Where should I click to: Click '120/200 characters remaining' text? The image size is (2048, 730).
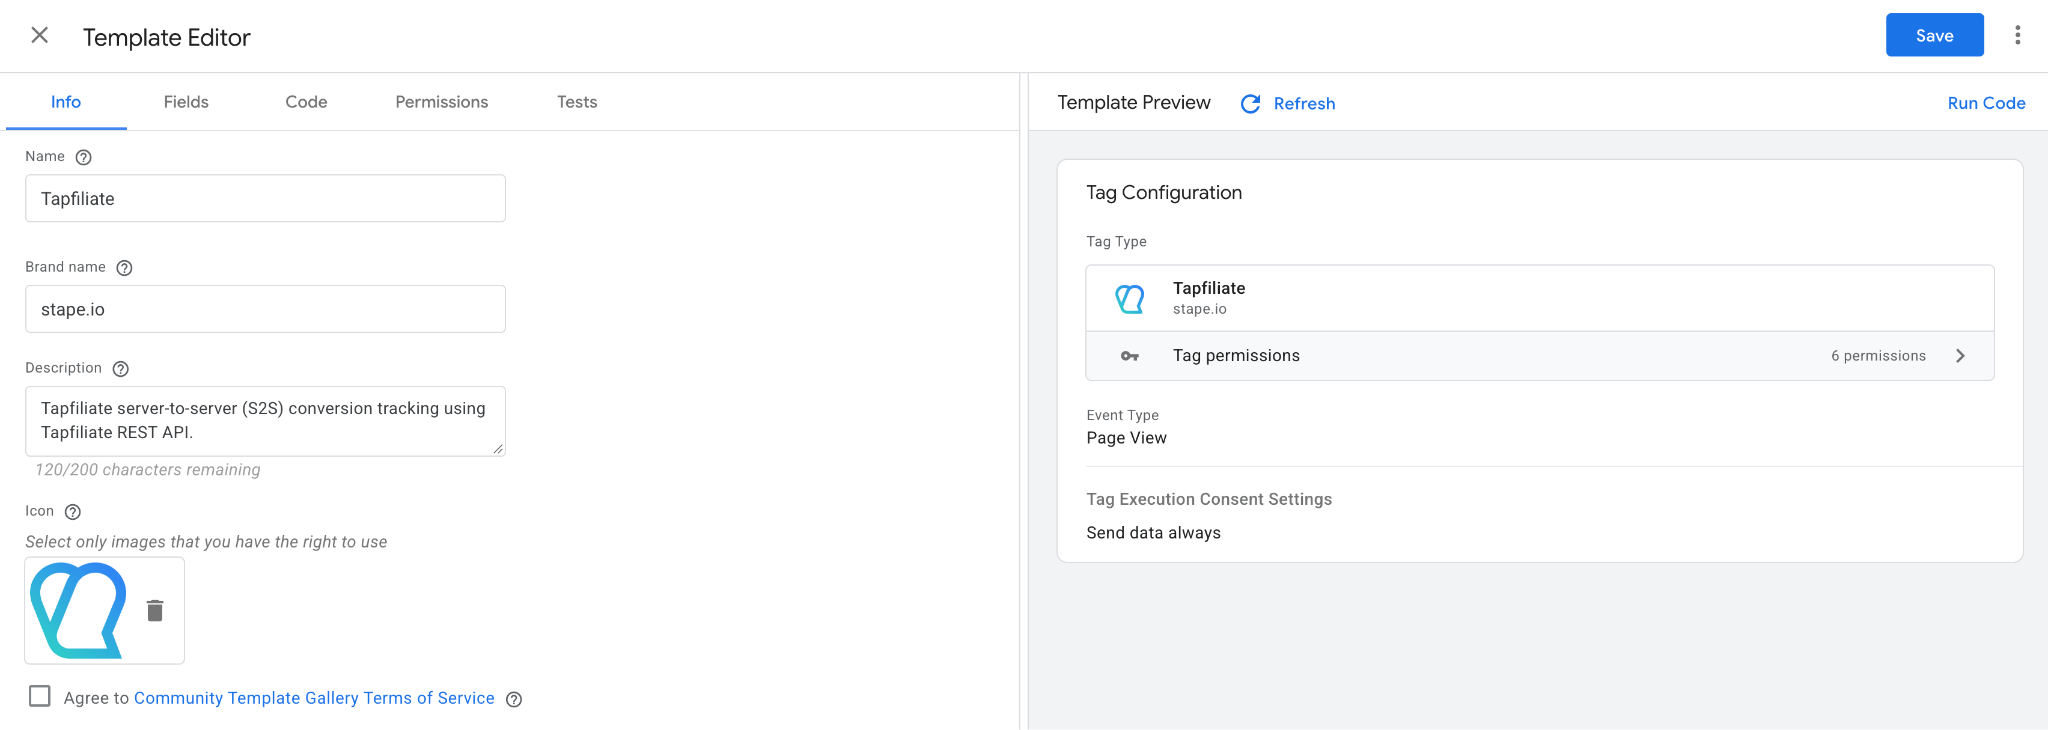pos(148,470)
